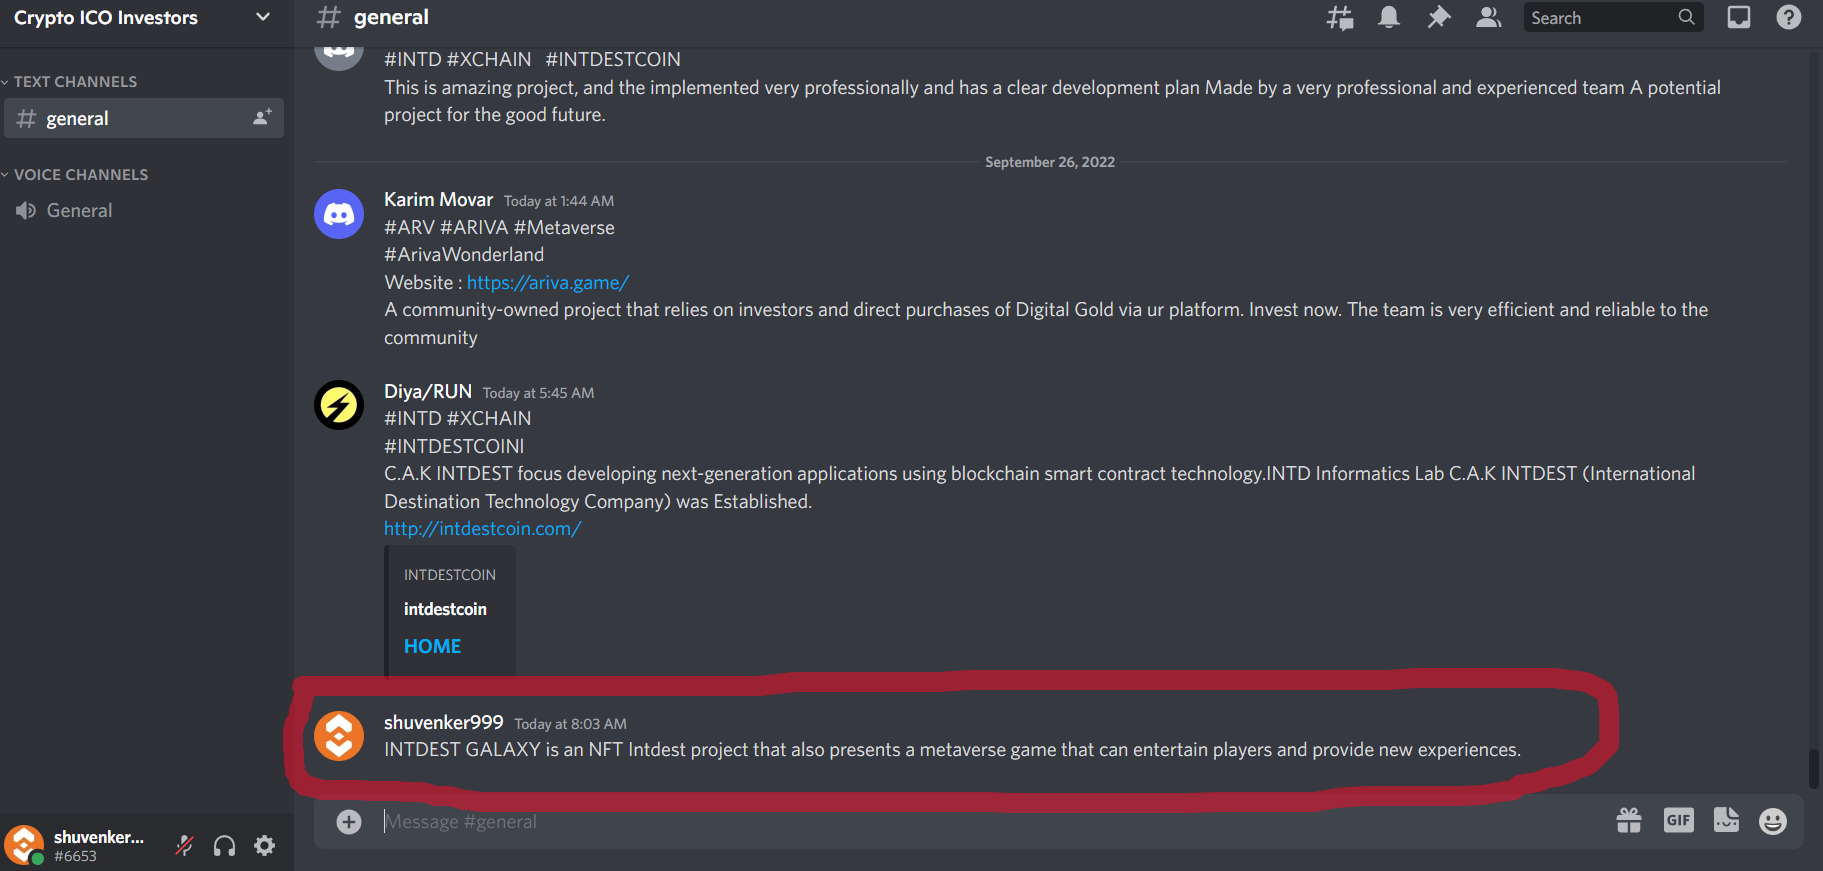This screenshot has width=1823, height=871.
Task: Open the Nitro gift icon
Action: 1629,821
